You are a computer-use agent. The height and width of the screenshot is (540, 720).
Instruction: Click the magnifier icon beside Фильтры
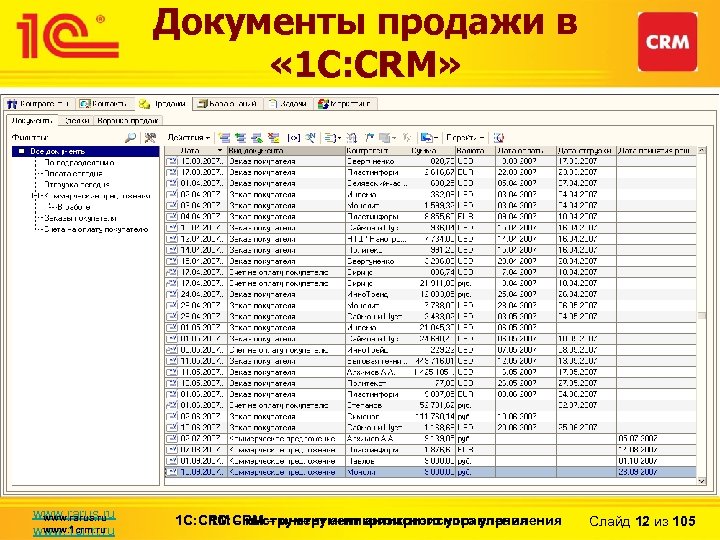(x=130, y=137)
